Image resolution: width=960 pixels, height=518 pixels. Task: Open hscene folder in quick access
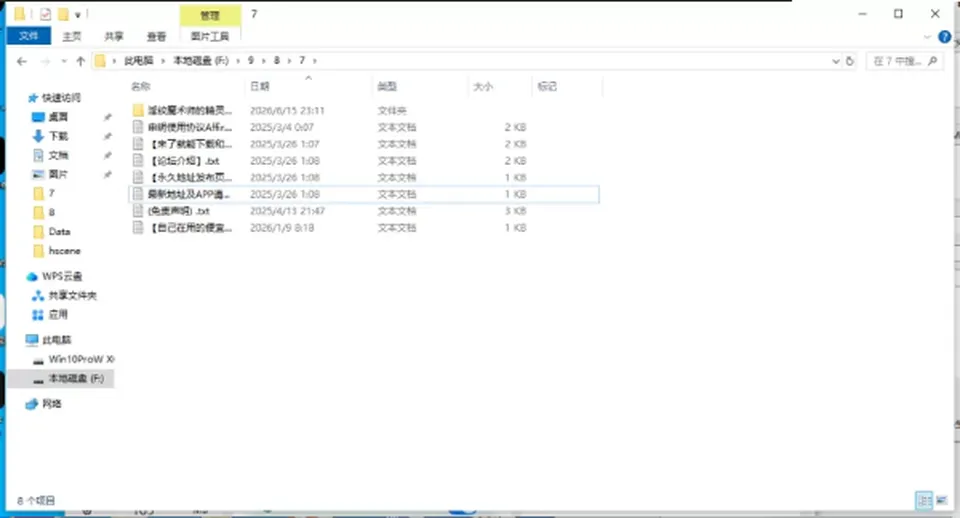pos(64,251)
